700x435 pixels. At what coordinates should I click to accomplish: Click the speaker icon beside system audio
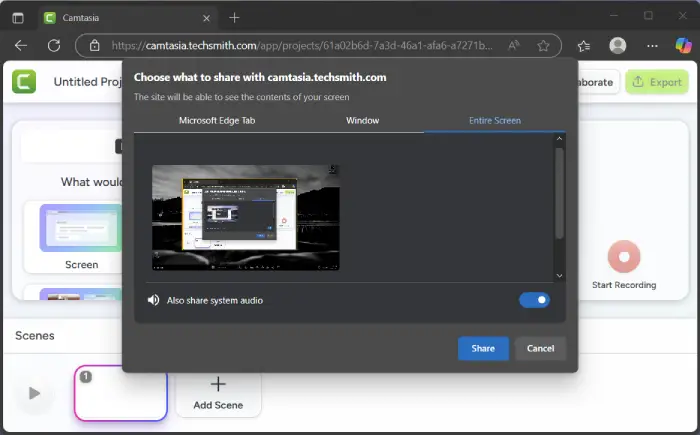click(153, 300)
